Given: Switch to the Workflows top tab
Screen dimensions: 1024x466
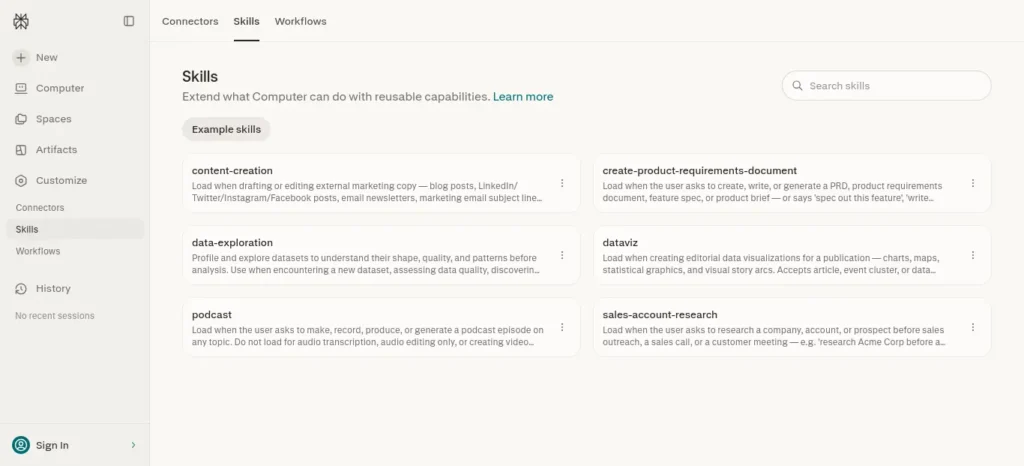Looking at the screenshot, I should [x=300, y=22].
